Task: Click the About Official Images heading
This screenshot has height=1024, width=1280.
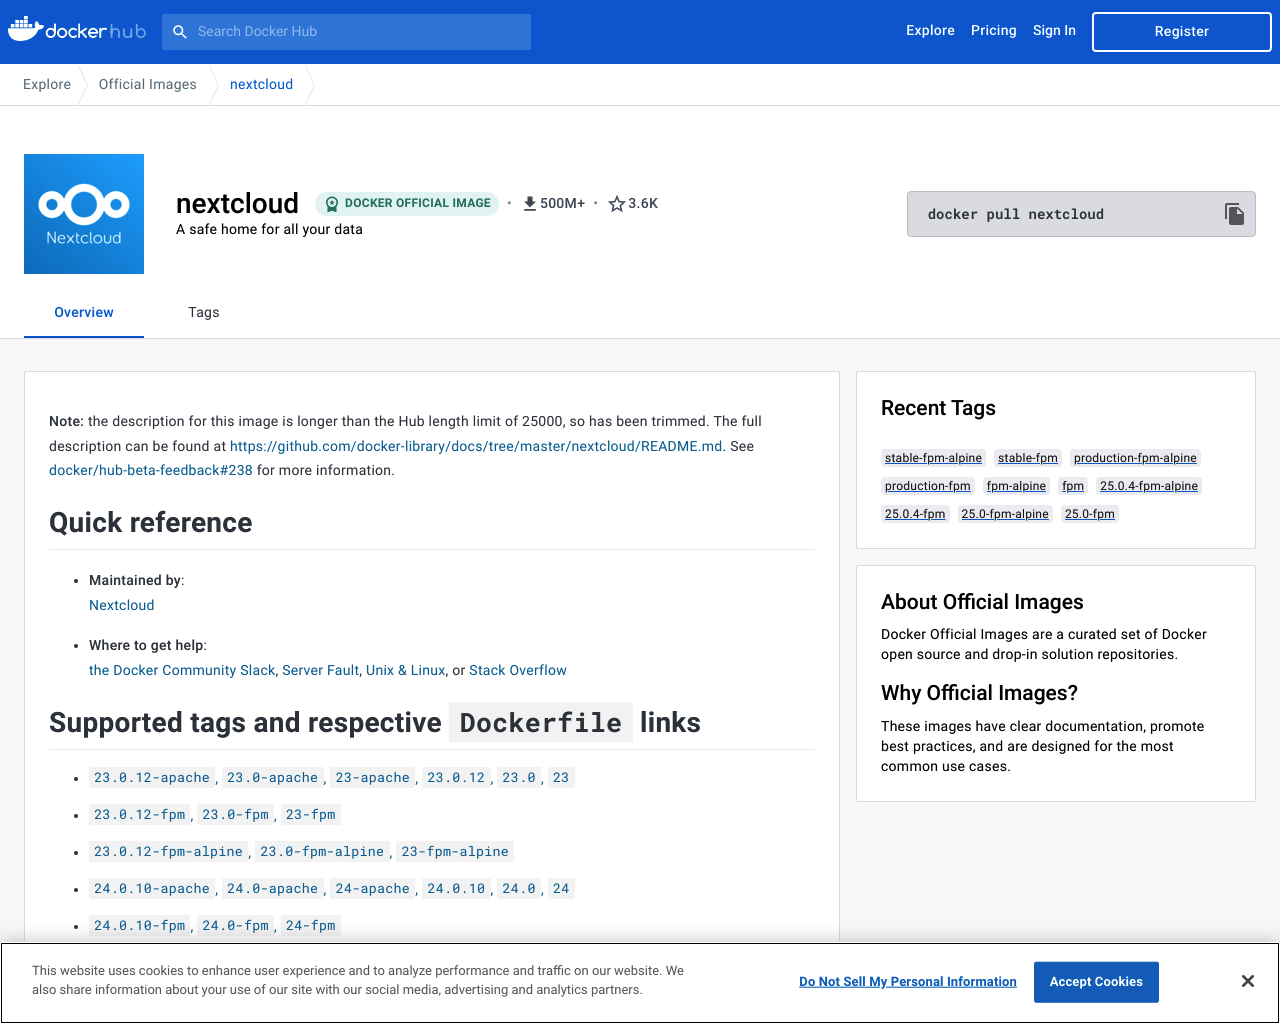Action: 982,602
